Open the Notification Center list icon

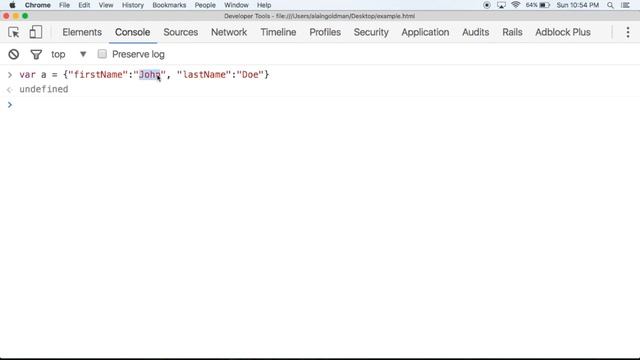tap(625, 5)
